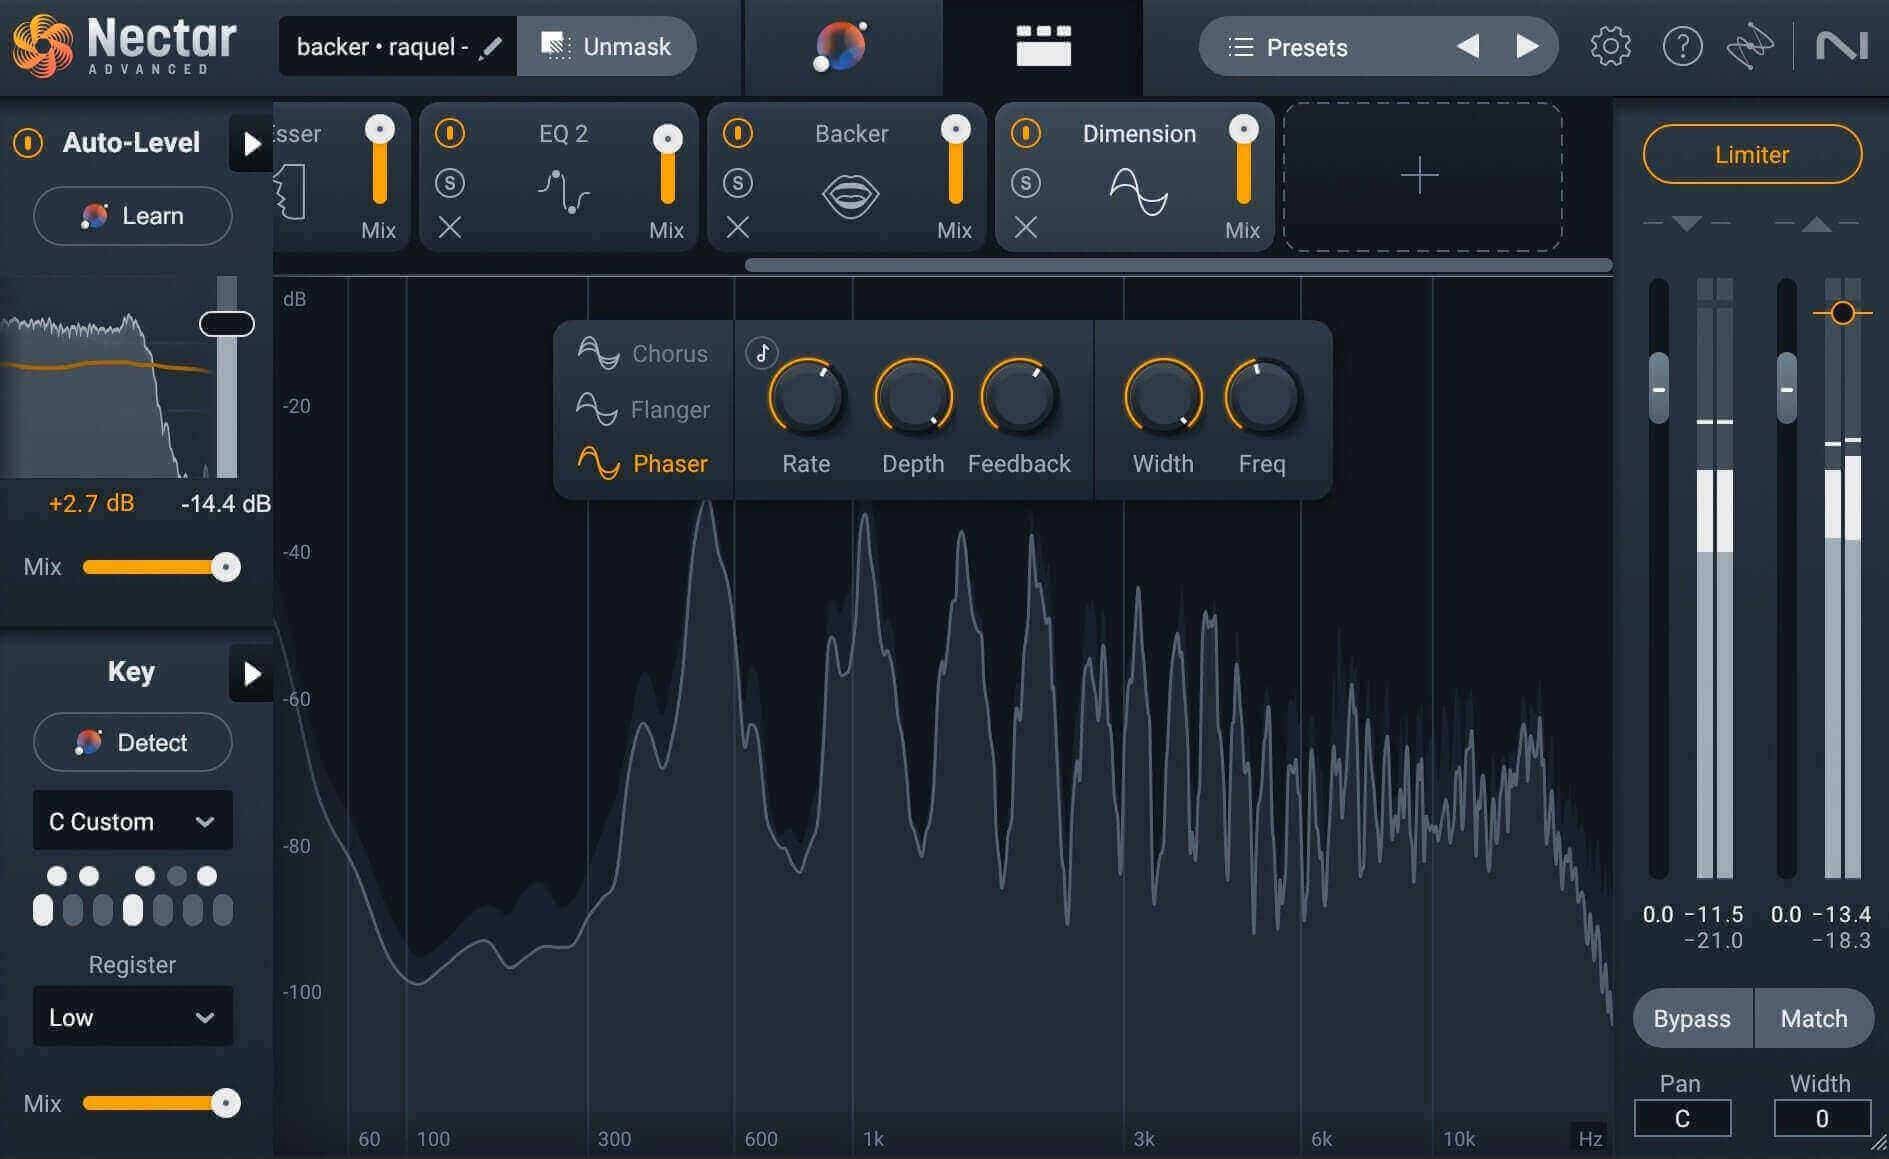This screenshot has height=1159, width=1889.
Task: Select previous preset arrow
Action: point(1468,46)
